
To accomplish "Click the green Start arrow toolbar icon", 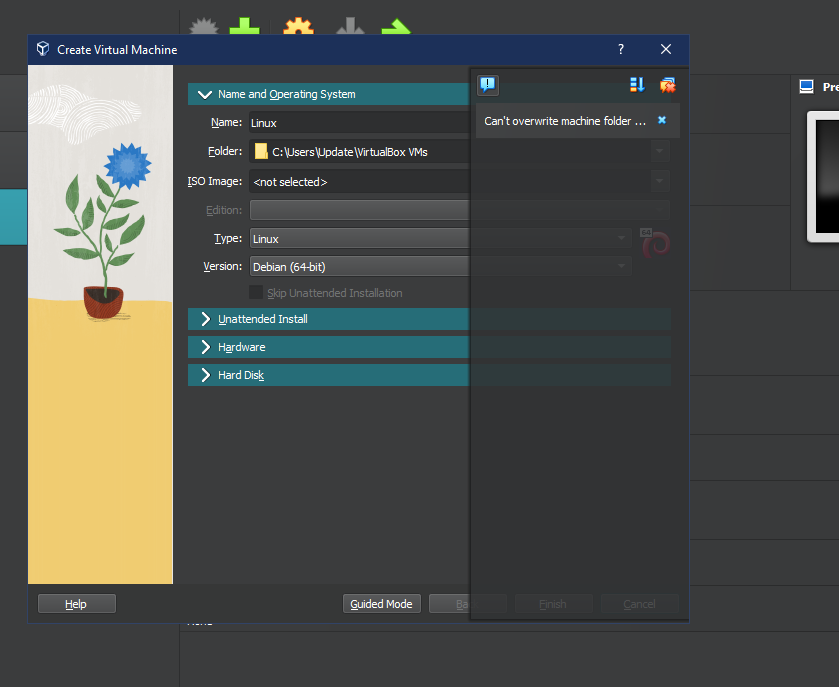I will coord(396,26).
